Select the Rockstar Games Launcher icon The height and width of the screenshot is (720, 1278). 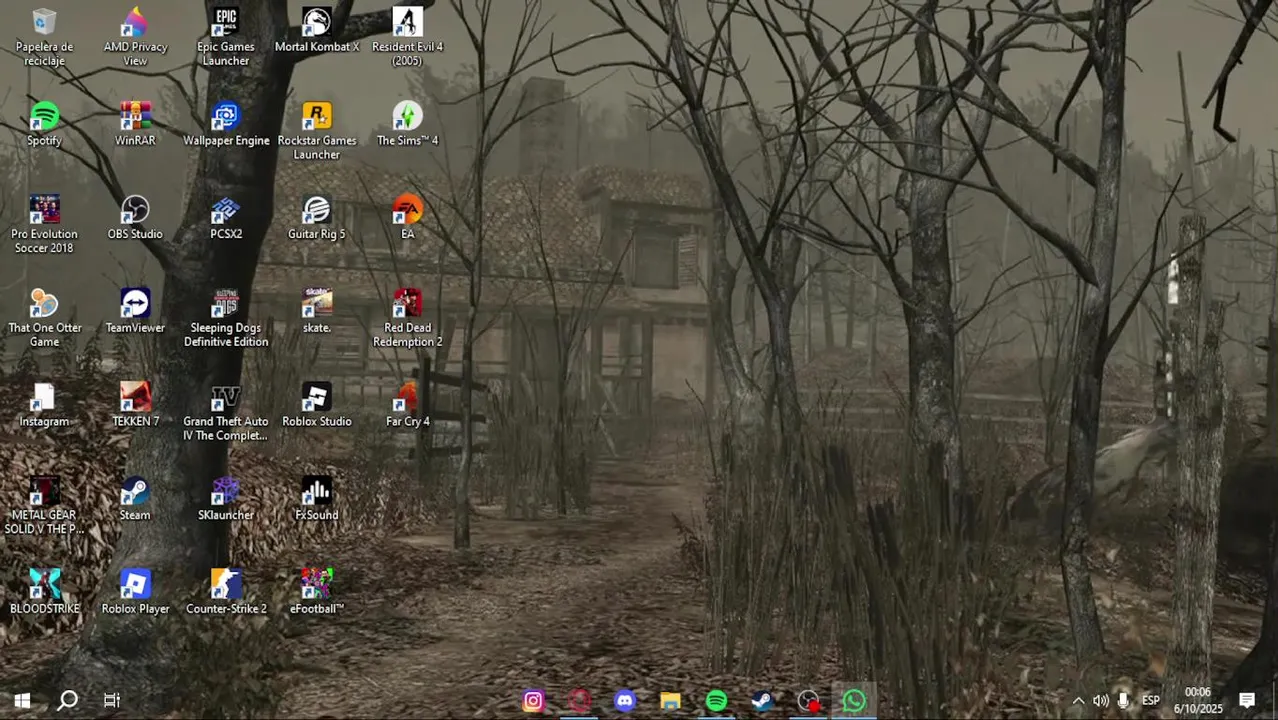click(x=317, y=130)
